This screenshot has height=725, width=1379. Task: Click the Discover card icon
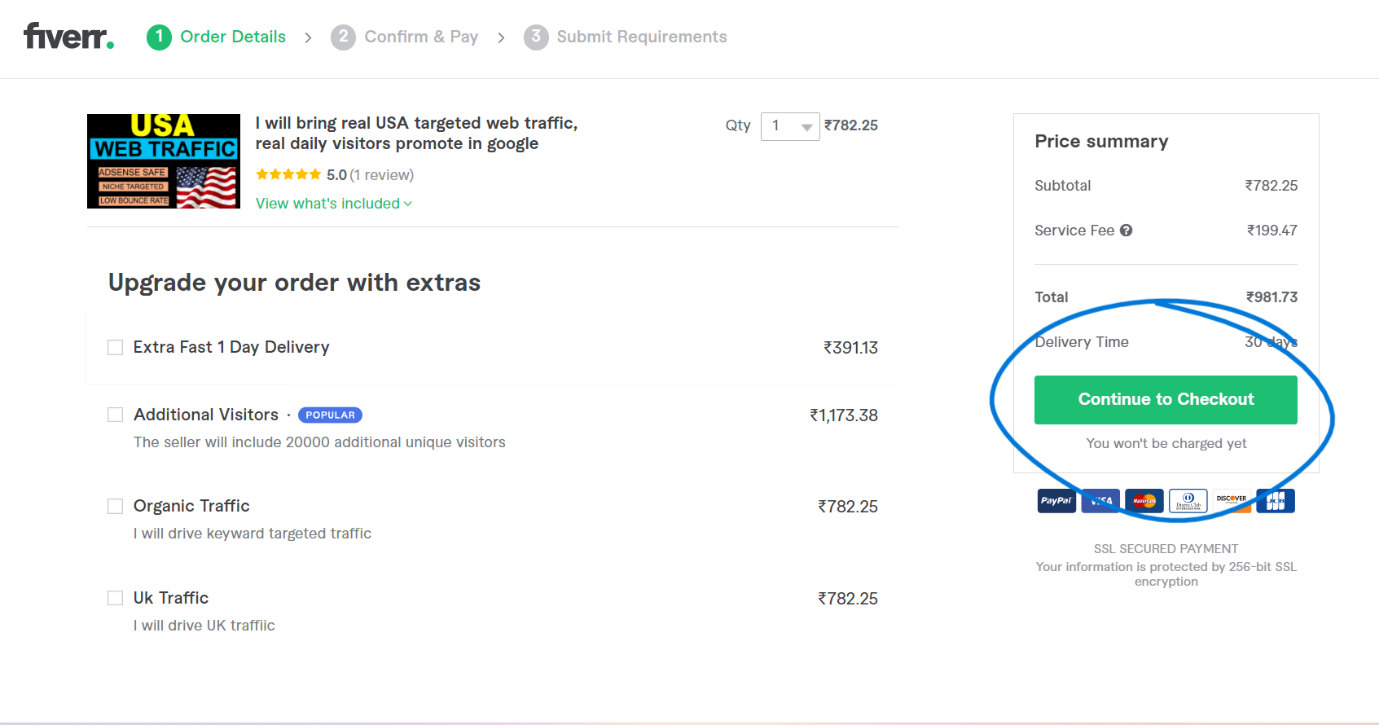(1231, 501)
